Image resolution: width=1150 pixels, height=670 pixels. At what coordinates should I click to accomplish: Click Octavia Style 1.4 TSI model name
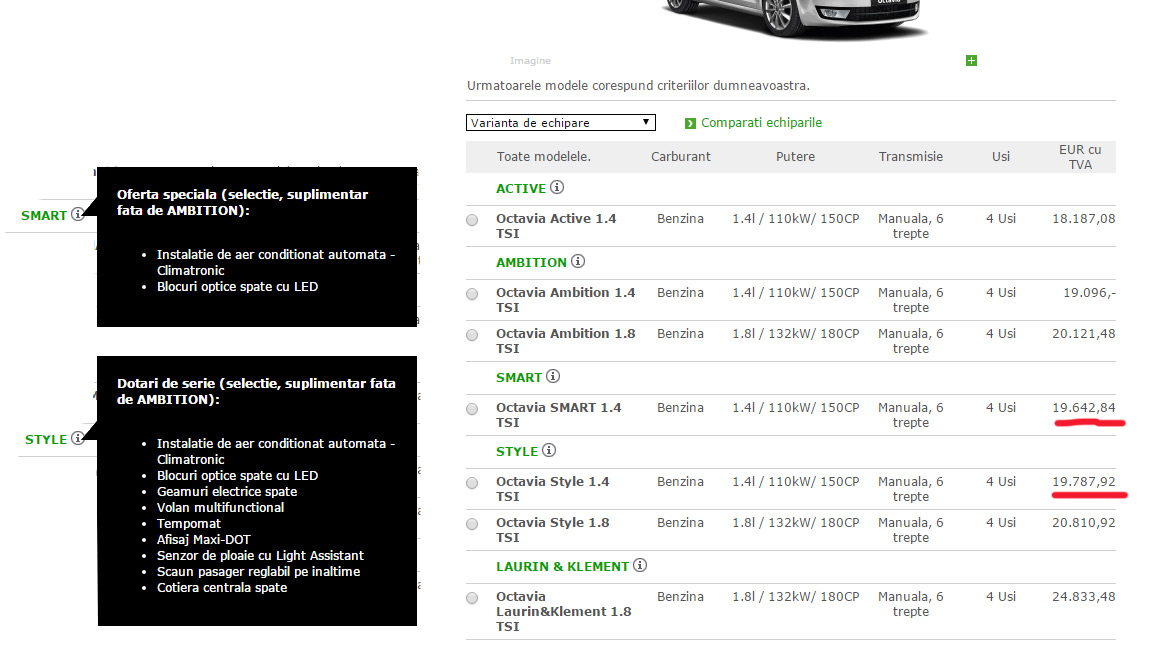(x=553, y=489)
